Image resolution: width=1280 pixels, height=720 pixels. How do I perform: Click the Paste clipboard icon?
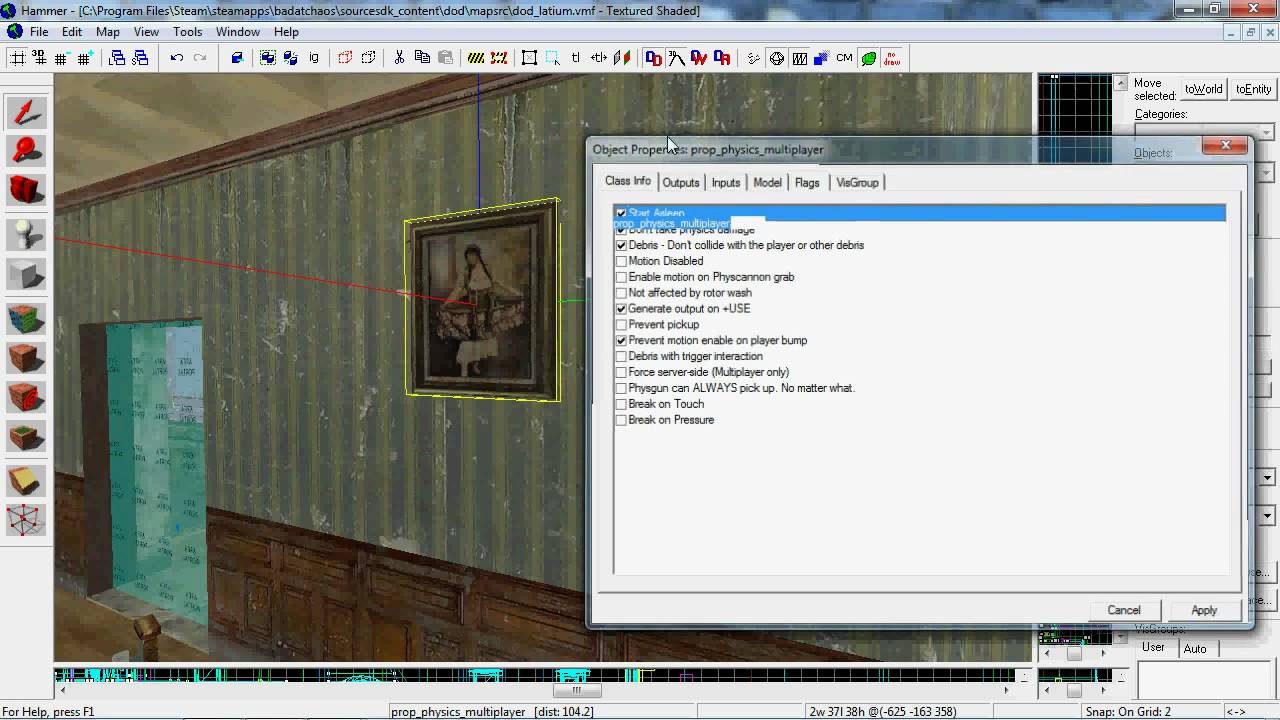click(445, 58)
